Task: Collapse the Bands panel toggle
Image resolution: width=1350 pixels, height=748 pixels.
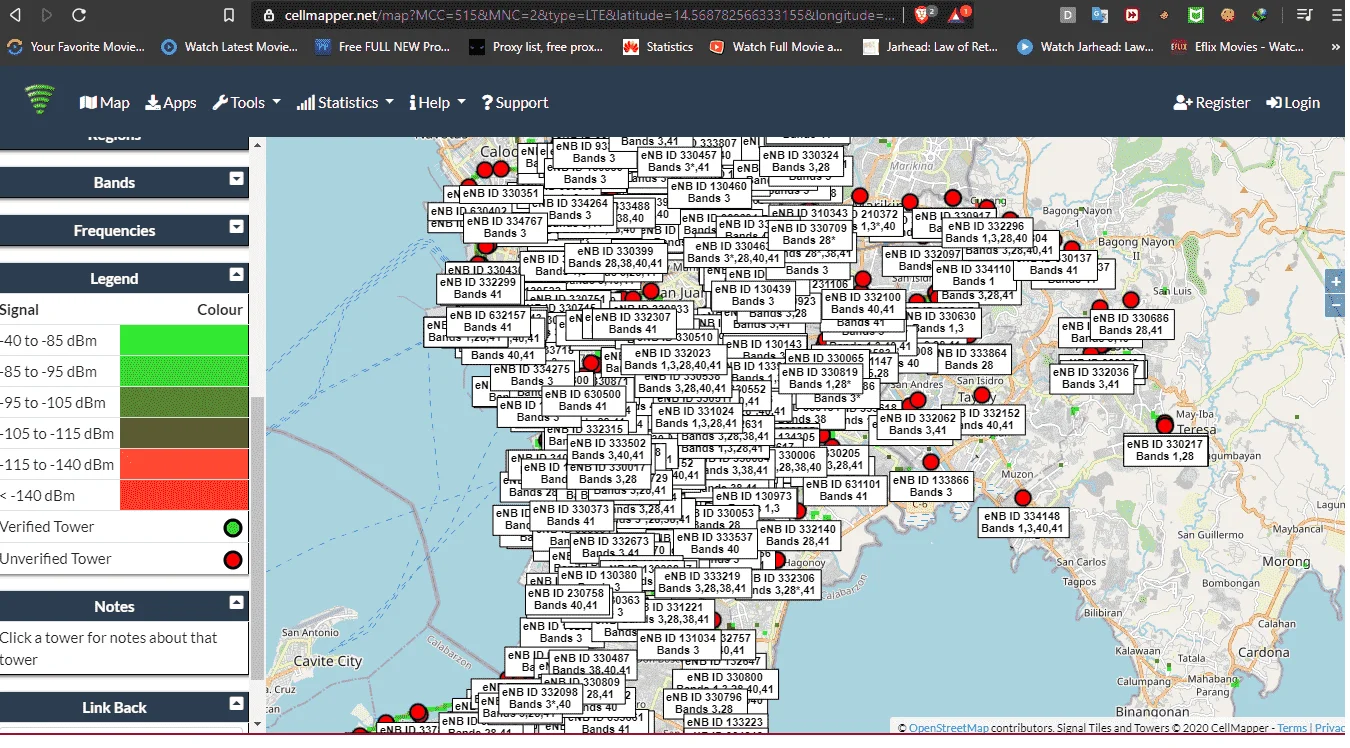Action: tap(236, 179)
